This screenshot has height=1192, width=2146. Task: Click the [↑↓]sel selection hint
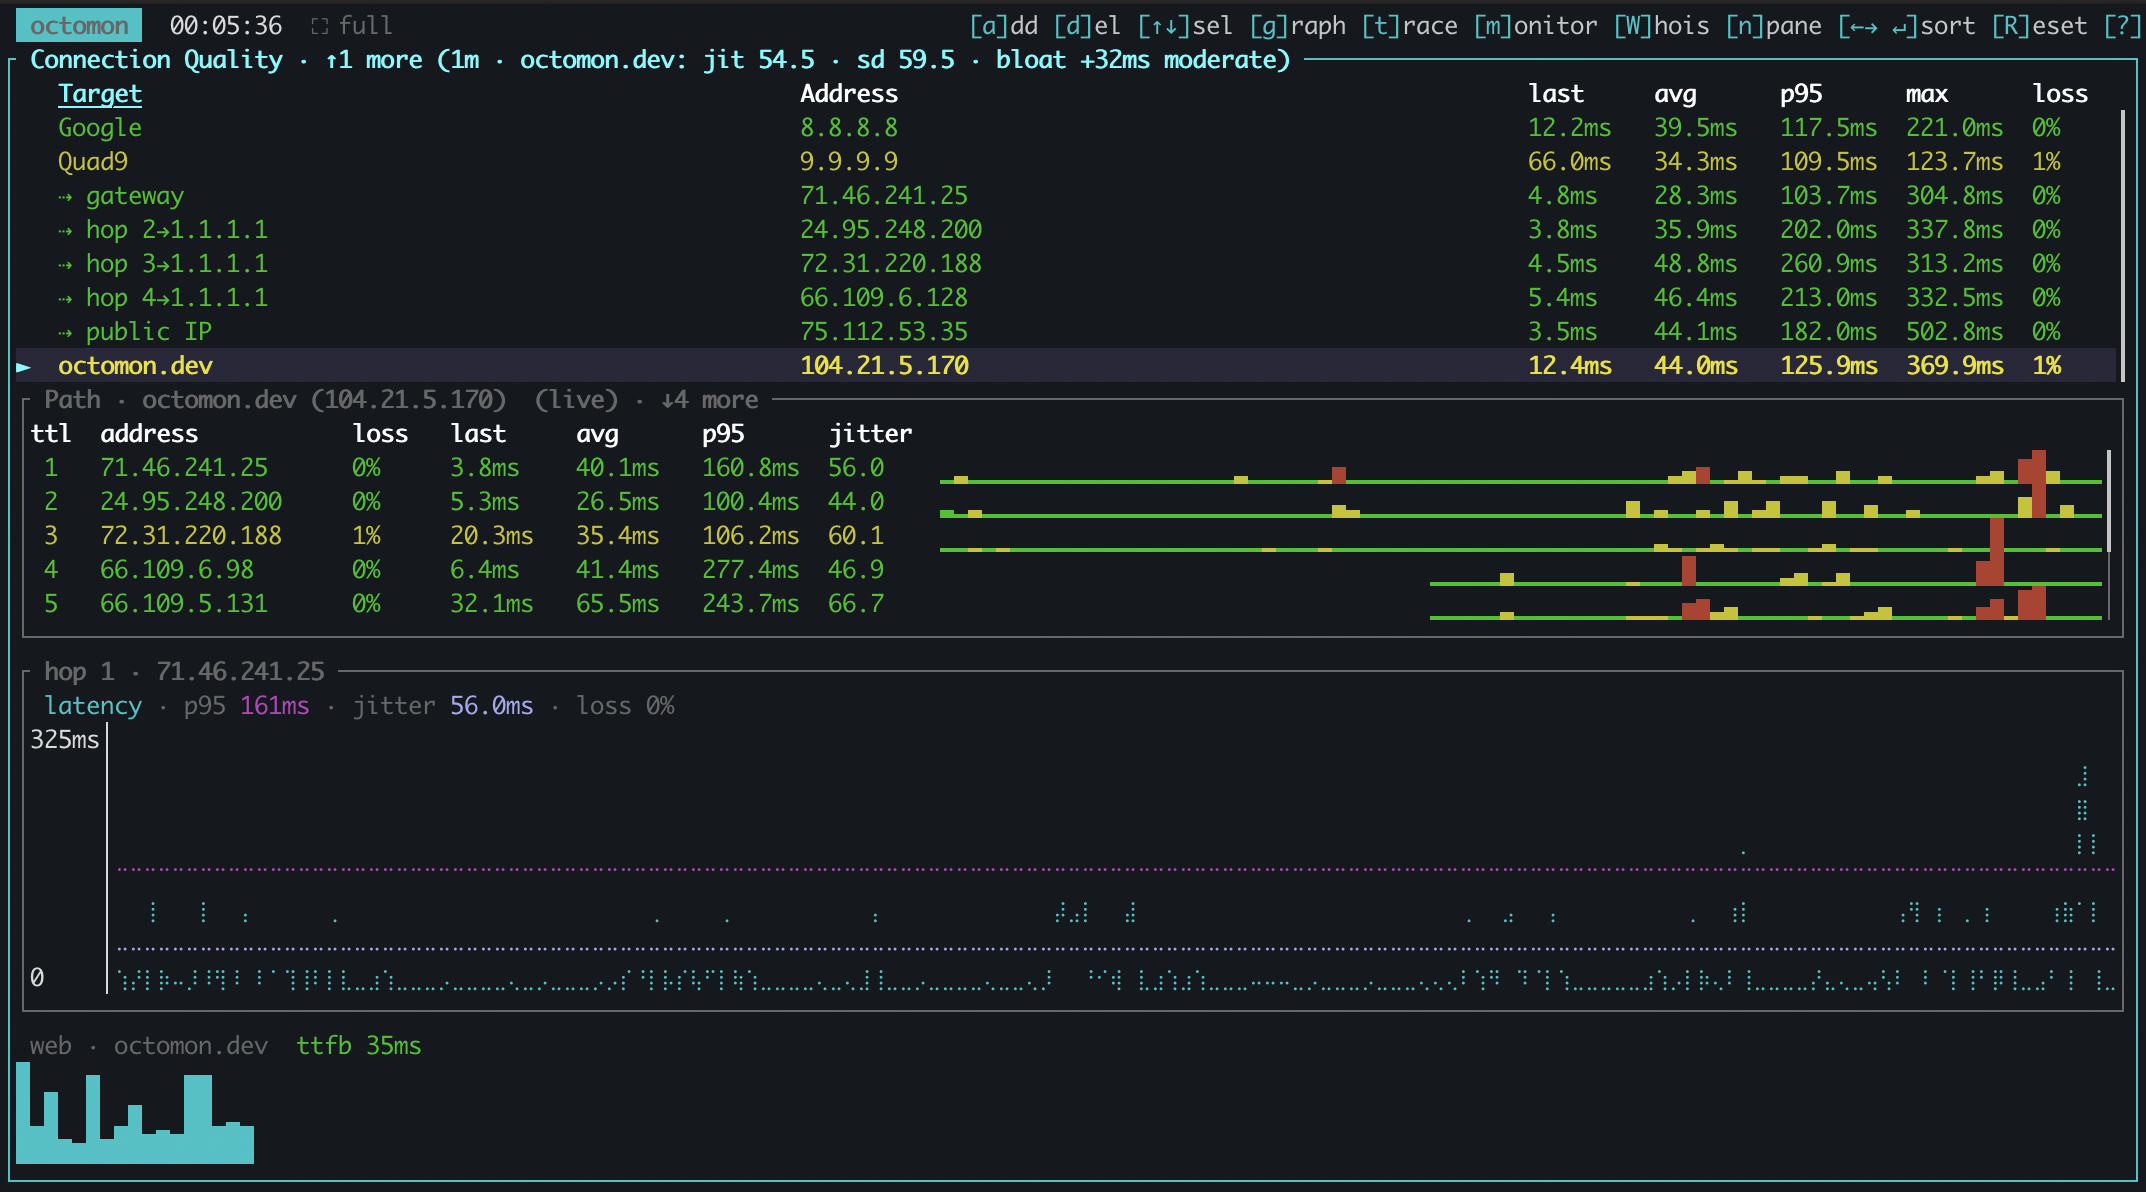point(1185,25)
